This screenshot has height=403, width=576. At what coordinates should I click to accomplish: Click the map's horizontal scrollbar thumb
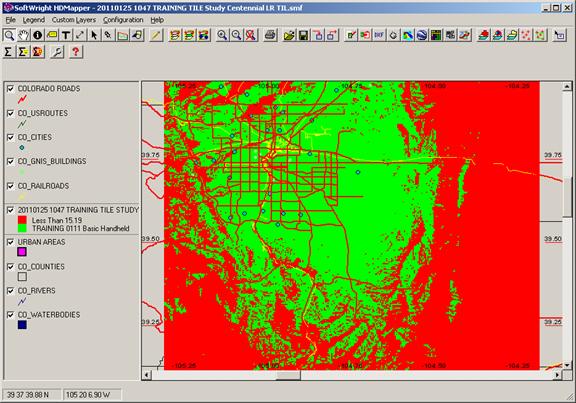288,375
